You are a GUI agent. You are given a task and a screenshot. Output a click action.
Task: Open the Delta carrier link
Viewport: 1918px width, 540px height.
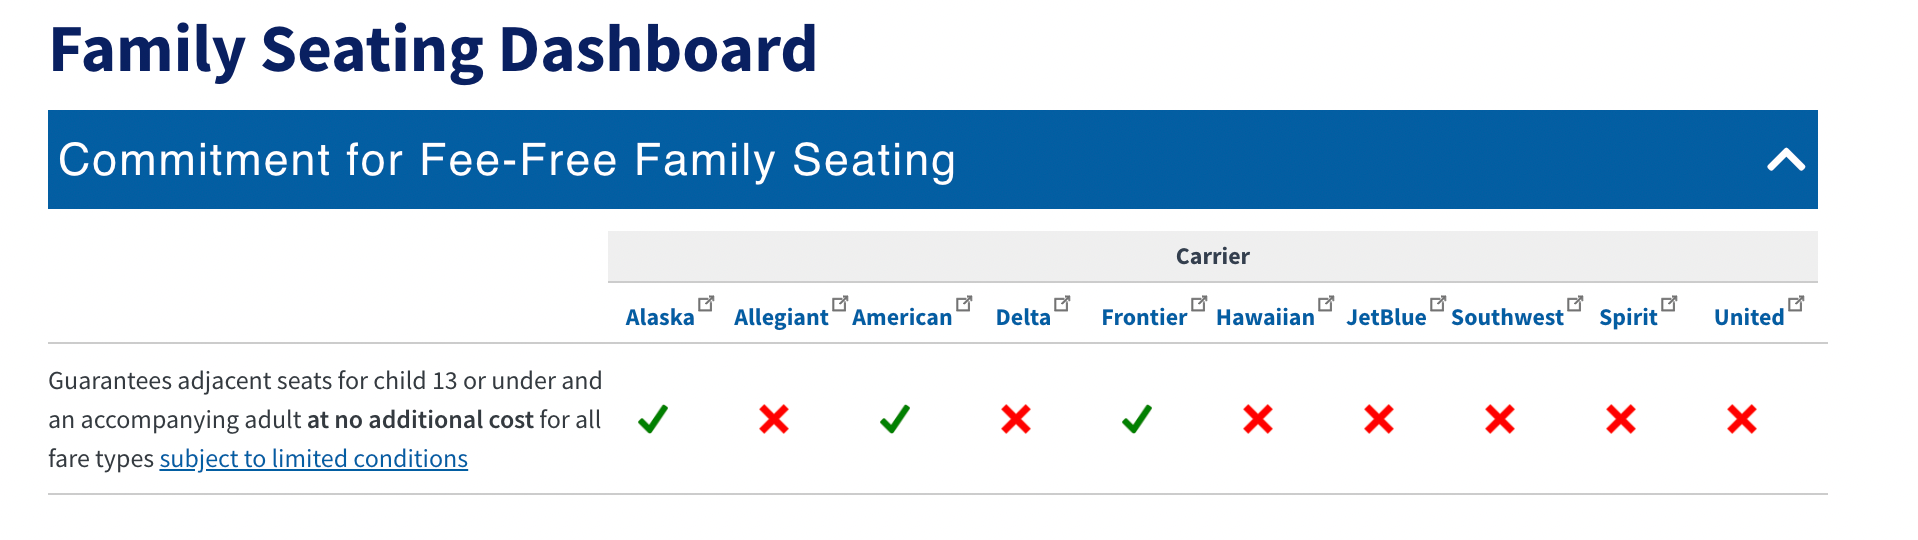(1023, 318)
